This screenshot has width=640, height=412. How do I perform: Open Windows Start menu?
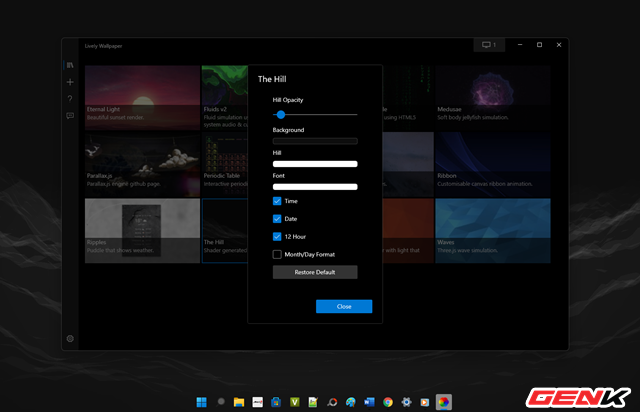pyautogui.click(x=202, y=402)
